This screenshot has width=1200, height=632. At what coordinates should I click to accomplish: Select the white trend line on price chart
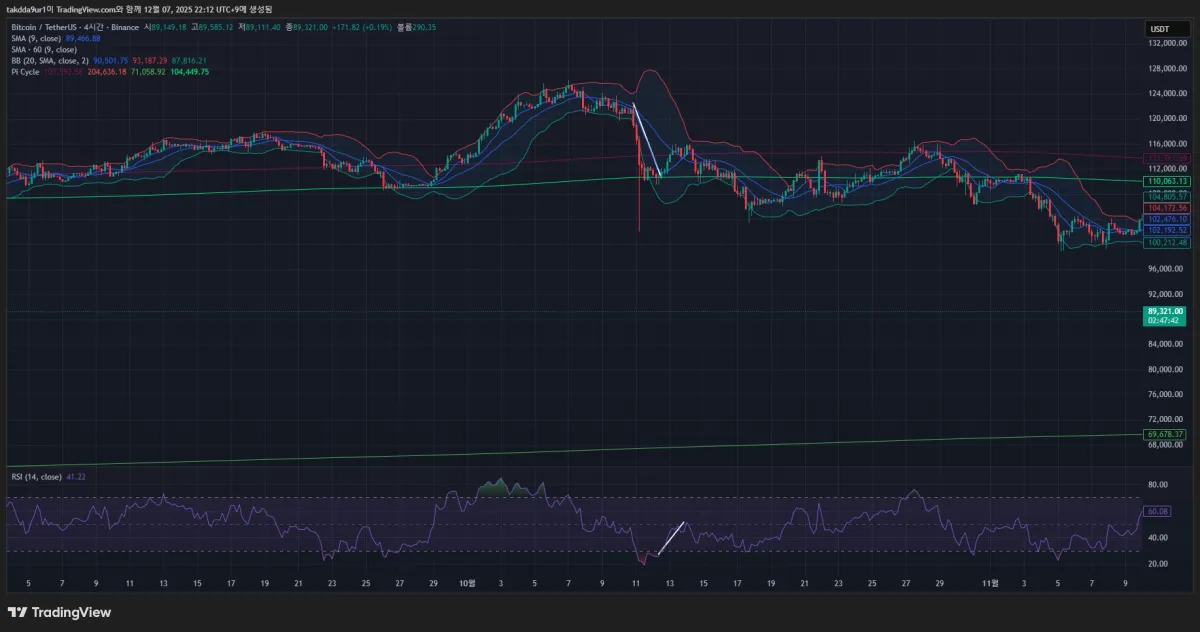pos(646,140)
